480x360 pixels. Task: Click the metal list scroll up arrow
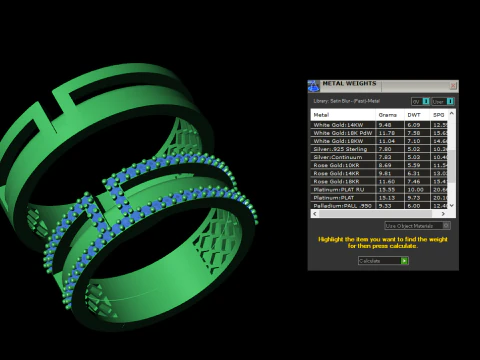452,113
